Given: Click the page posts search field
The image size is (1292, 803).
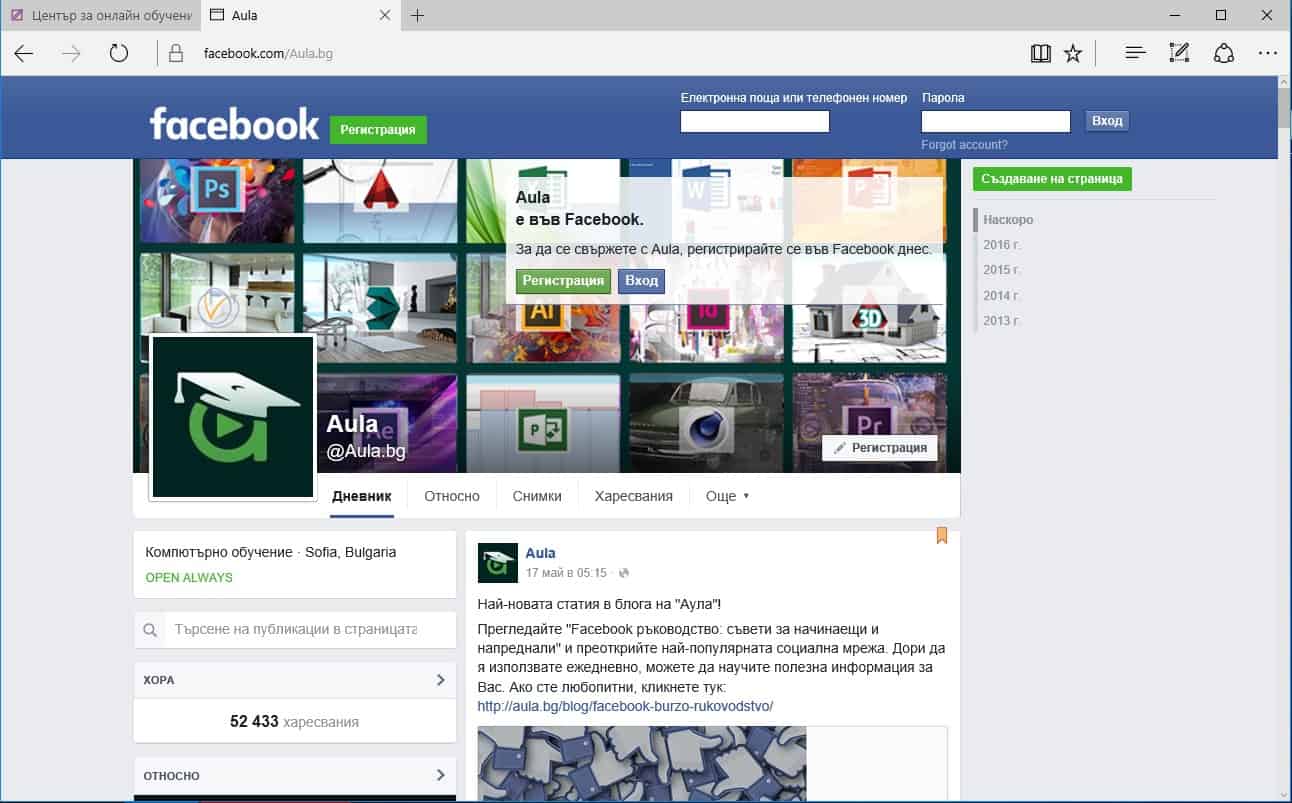Looking at the screenshot, I should coord(295,630).
